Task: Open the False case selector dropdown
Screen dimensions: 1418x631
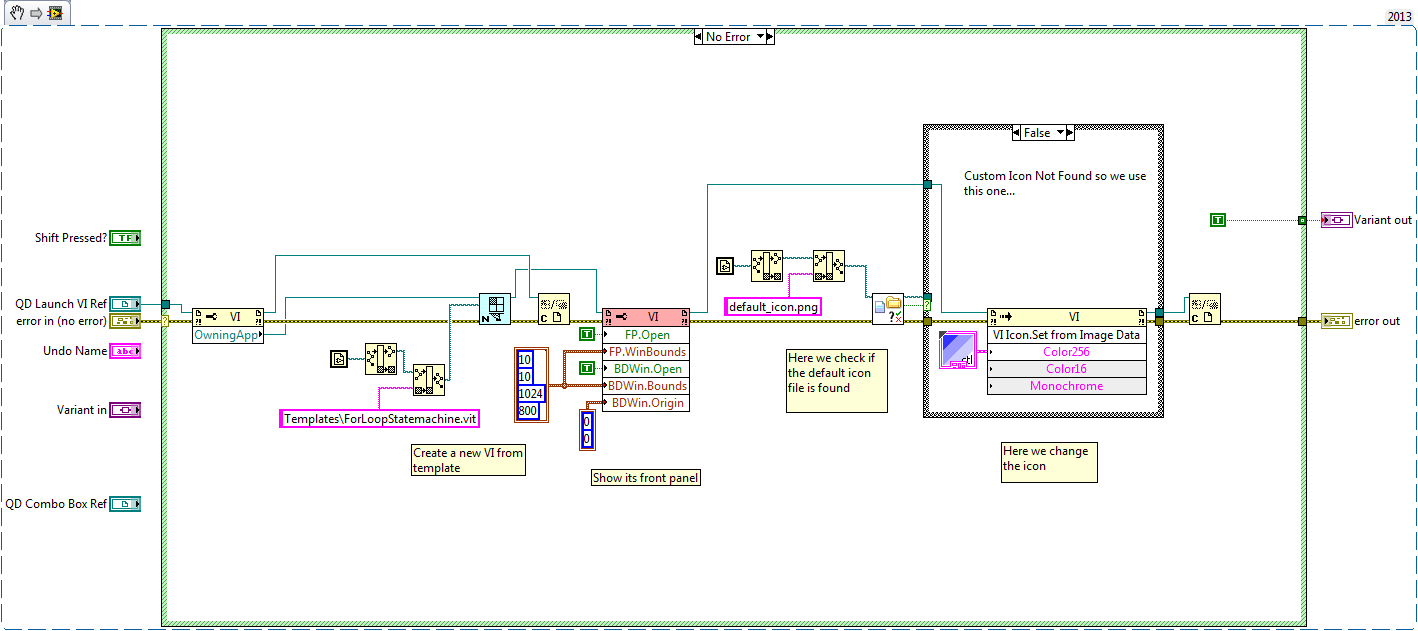Action: [1059, 132]
